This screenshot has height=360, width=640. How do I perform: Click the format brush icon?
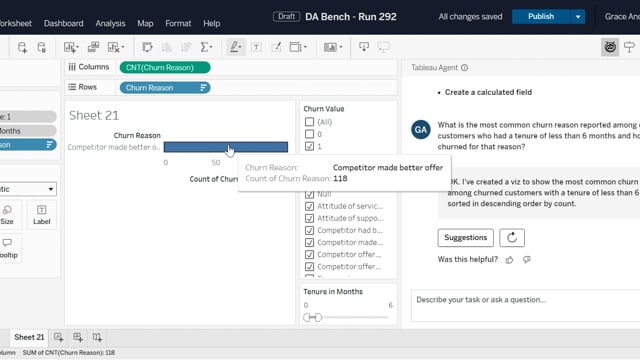tap(276, 47)
